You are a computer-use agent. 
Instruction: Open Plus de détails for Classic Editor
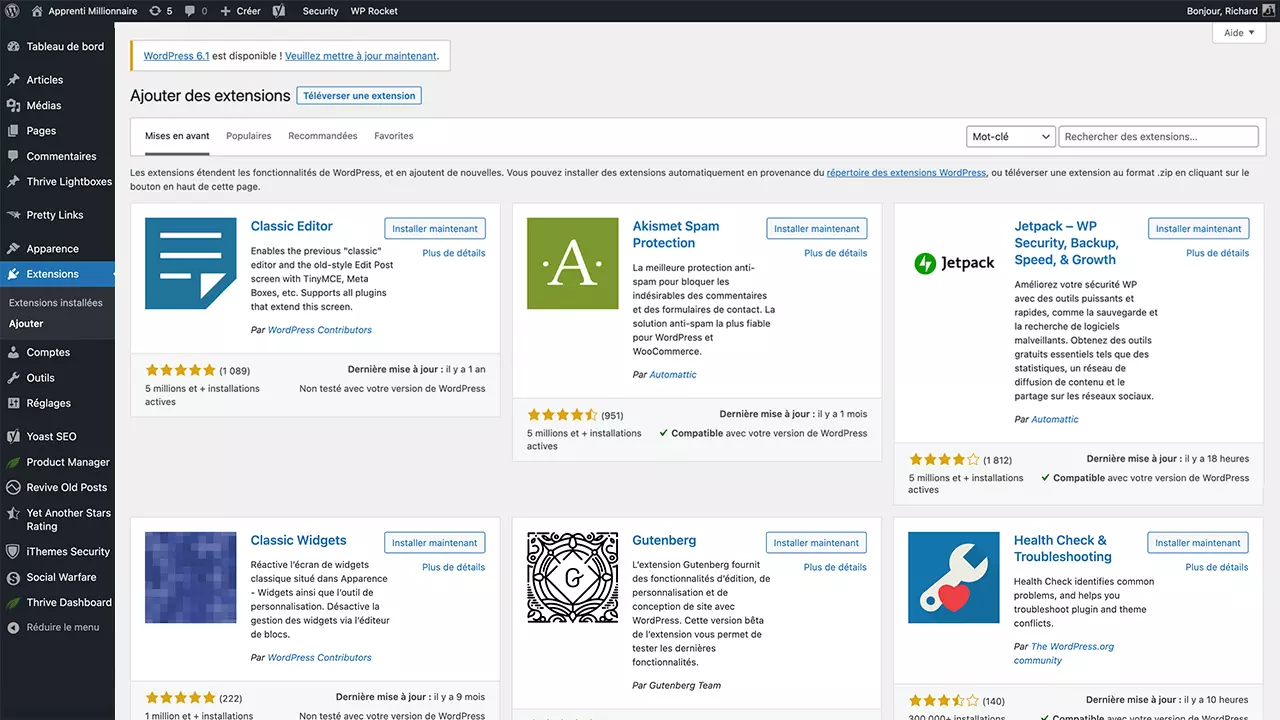pos(454,253)
